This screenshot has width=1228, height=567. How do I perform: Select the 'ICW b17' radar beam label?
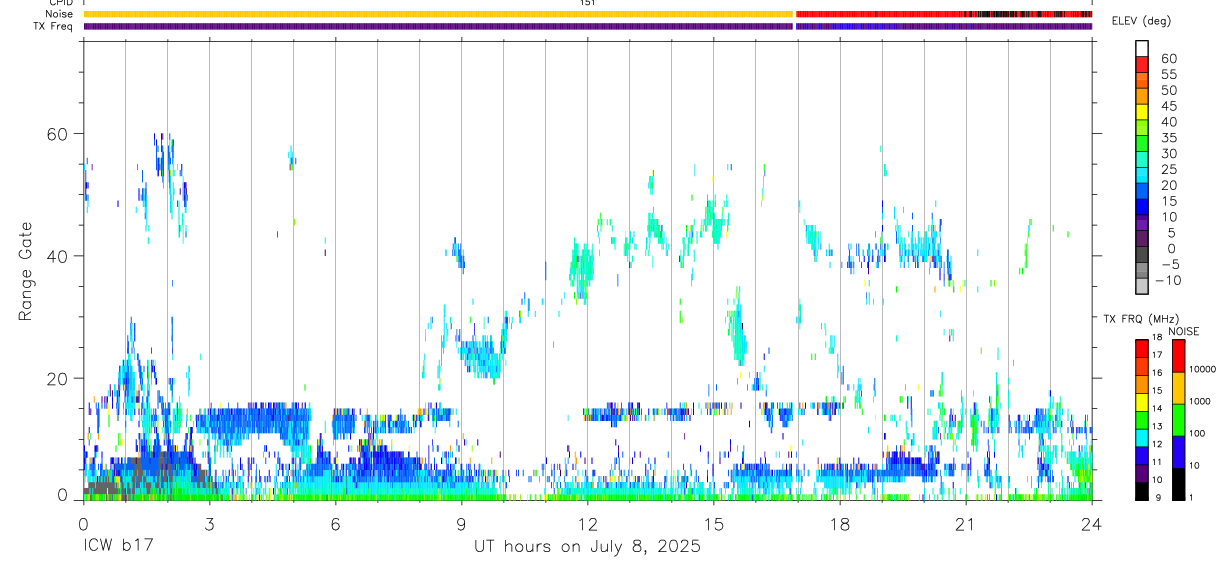coord(118,547)
